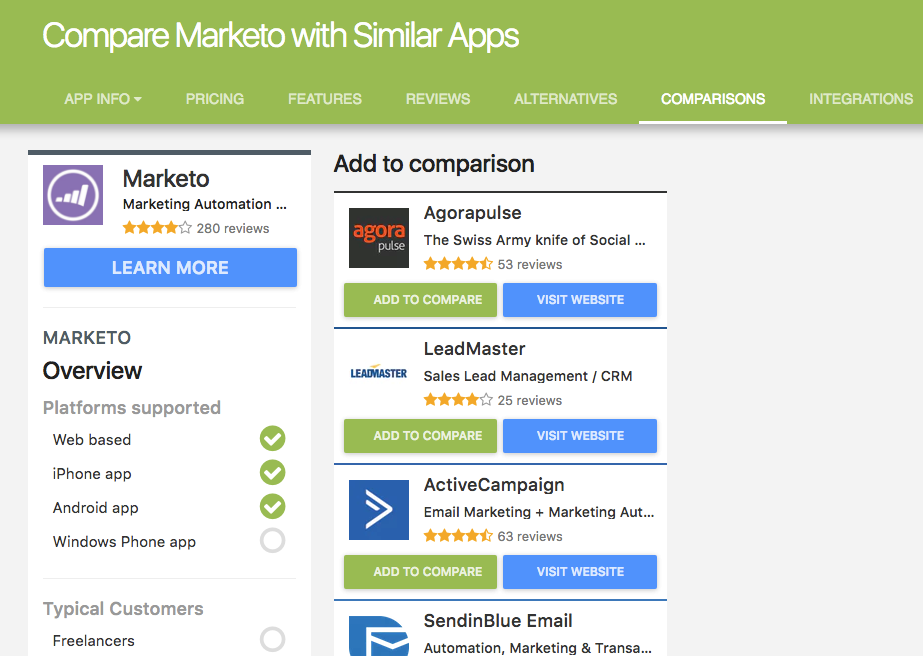The height and width of the screenshot is (656, 923).
Task: Click the purple Marketo logo icon
Action: [x=73, y=195]
